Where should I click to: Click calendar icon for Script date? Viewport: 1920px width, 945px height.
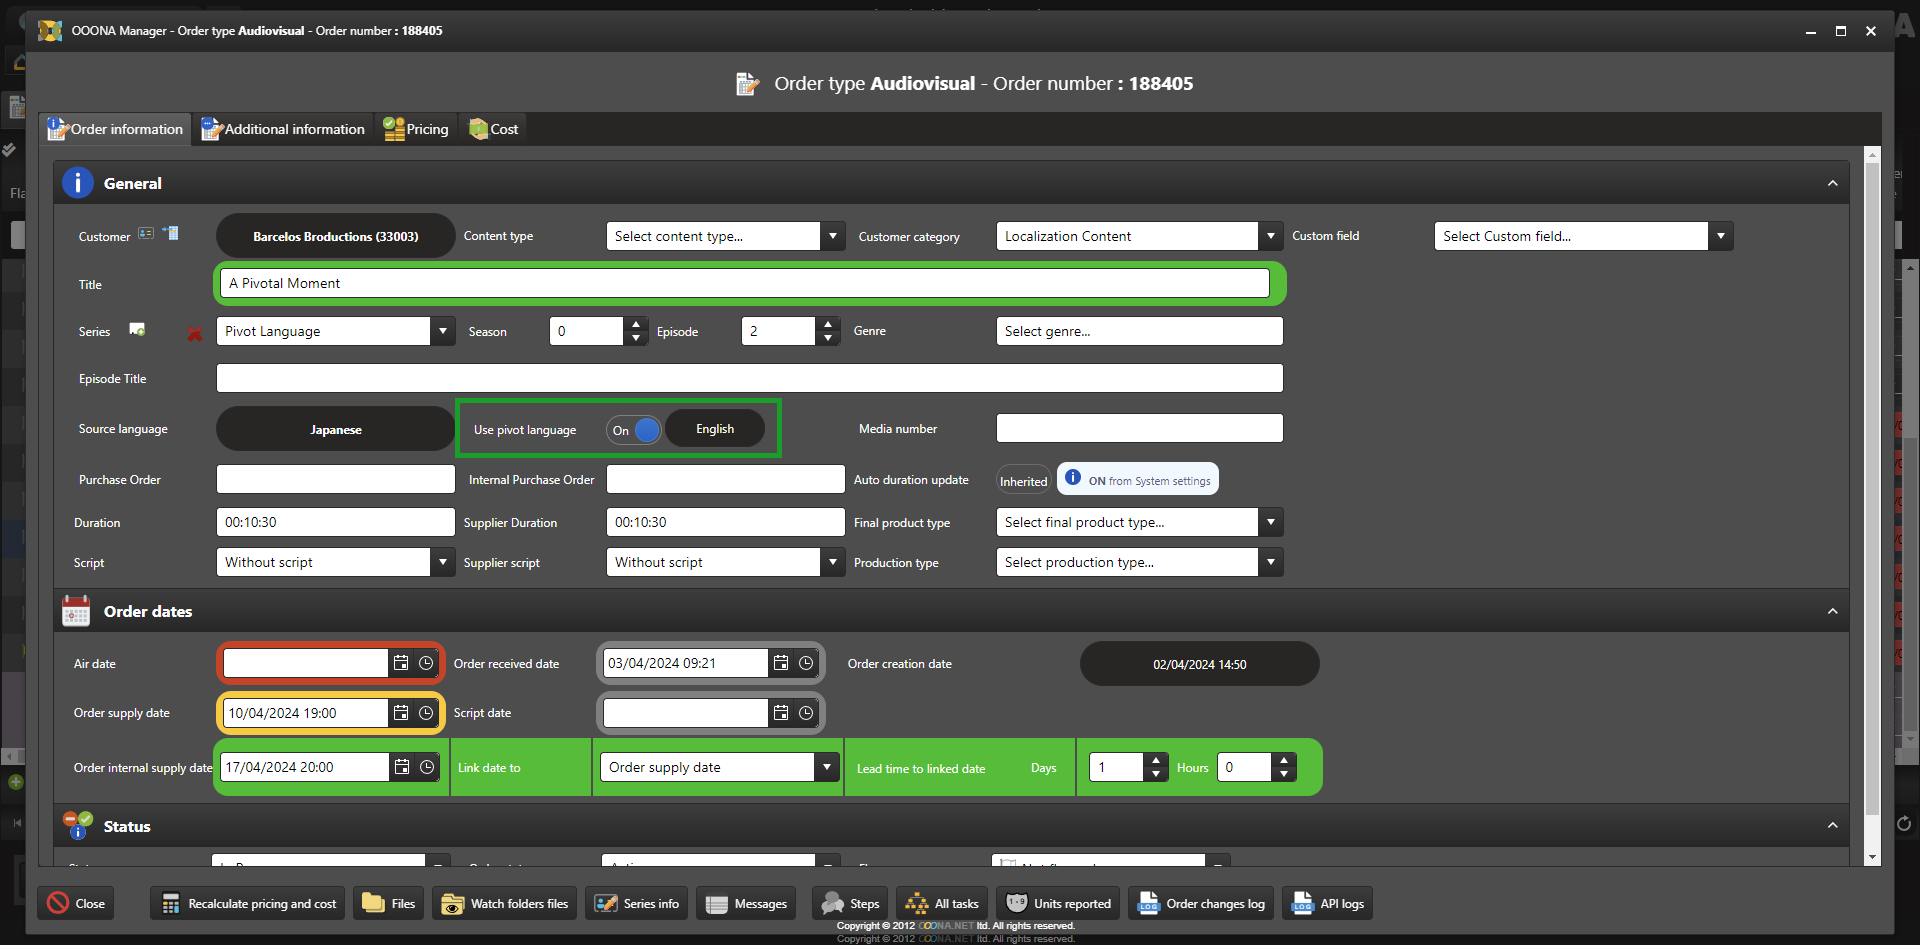pos(781,713)
